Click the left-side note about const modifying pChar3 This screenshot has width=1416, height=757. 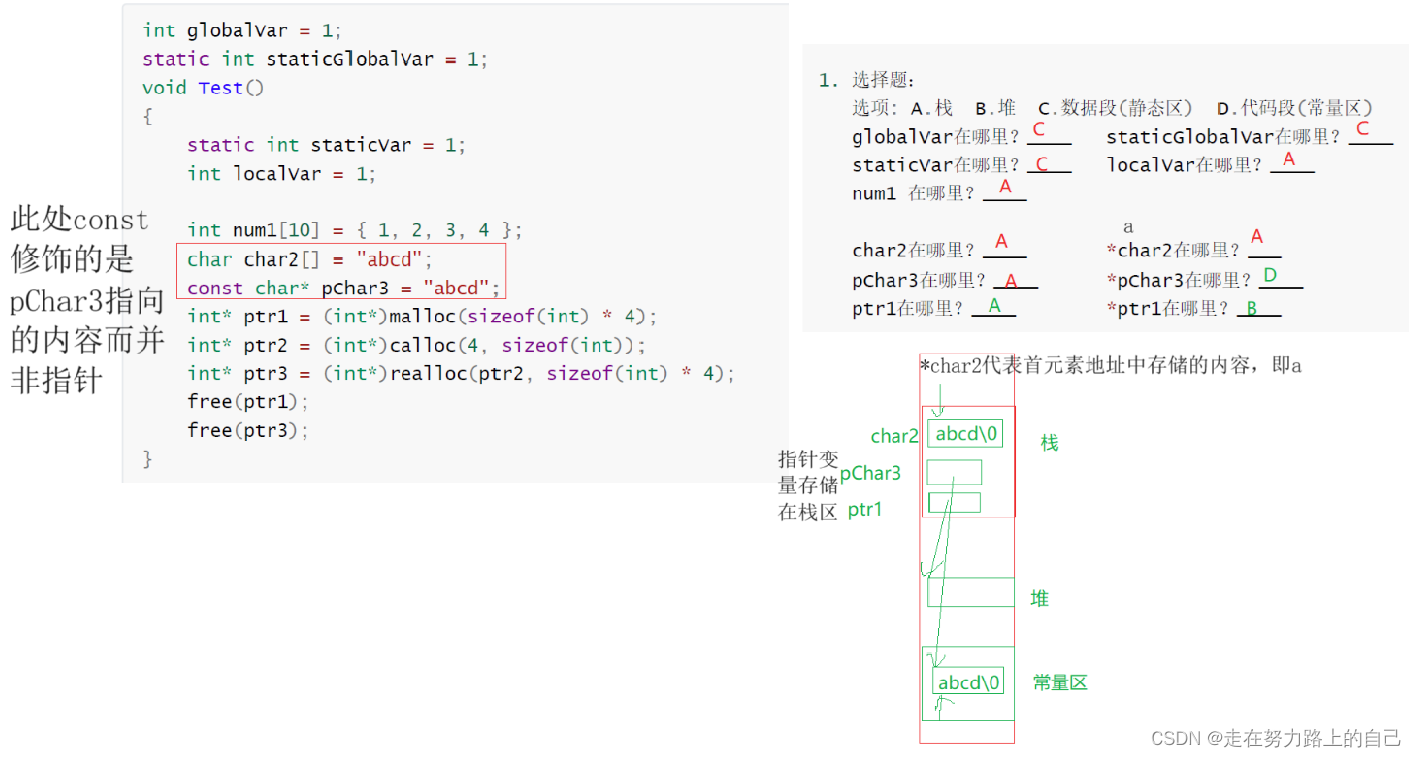88,299
